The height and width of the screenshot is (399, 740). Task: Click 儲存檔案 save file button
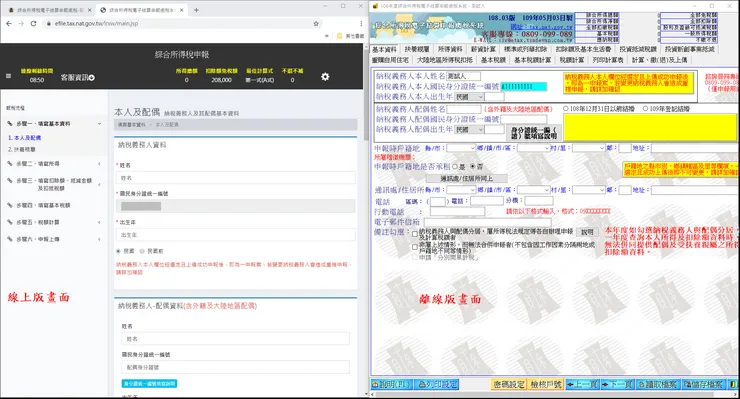703,384
